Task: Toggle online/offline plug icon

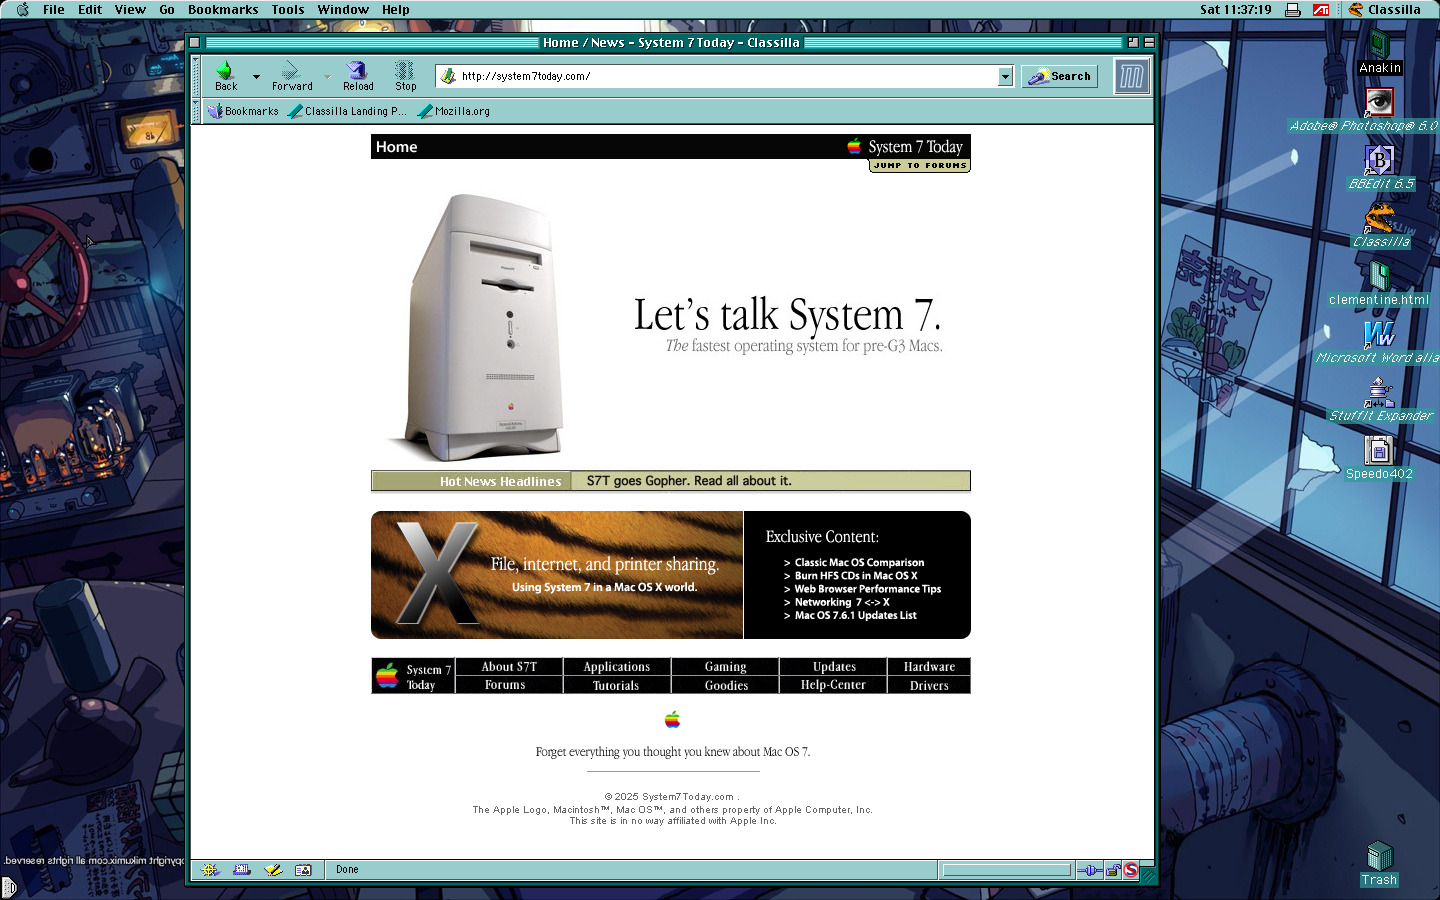Action: coord(1089,870)
